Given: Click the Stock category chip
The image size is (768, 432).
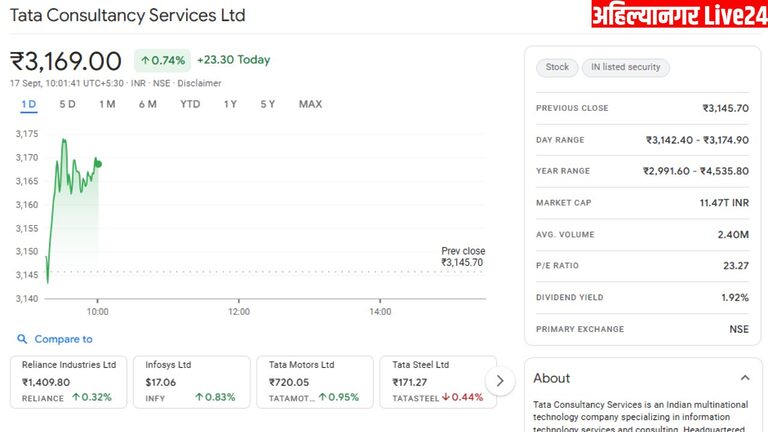Looking at the screenshot, I should click(557, 67).
